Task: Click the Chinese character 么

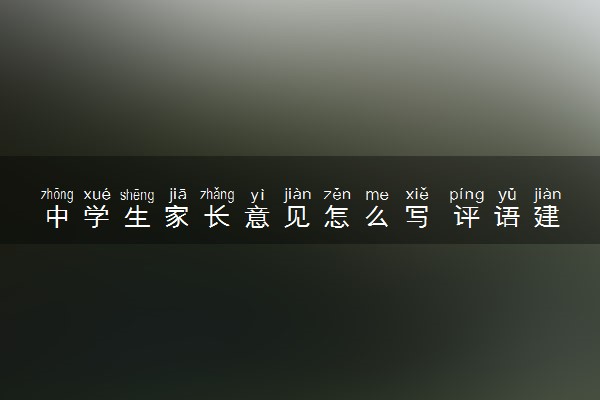Action: (x=377, y=217)
